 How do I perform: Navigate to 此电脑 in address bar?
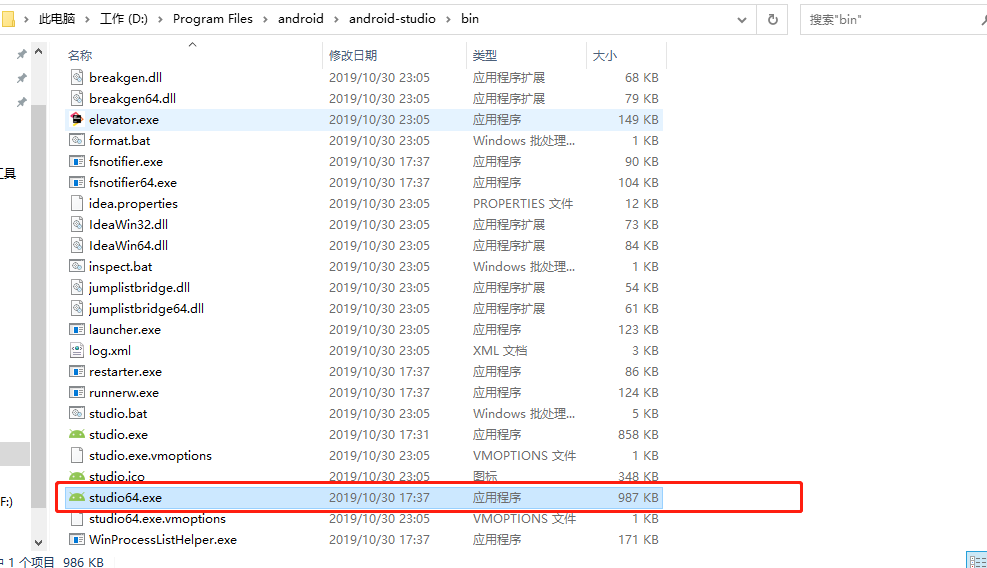(57, 19)
